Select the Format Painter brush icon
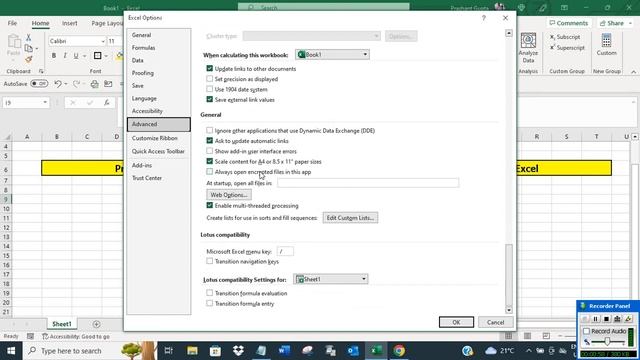The height and width of the screenshot is (360, 640). coord(28,60)
